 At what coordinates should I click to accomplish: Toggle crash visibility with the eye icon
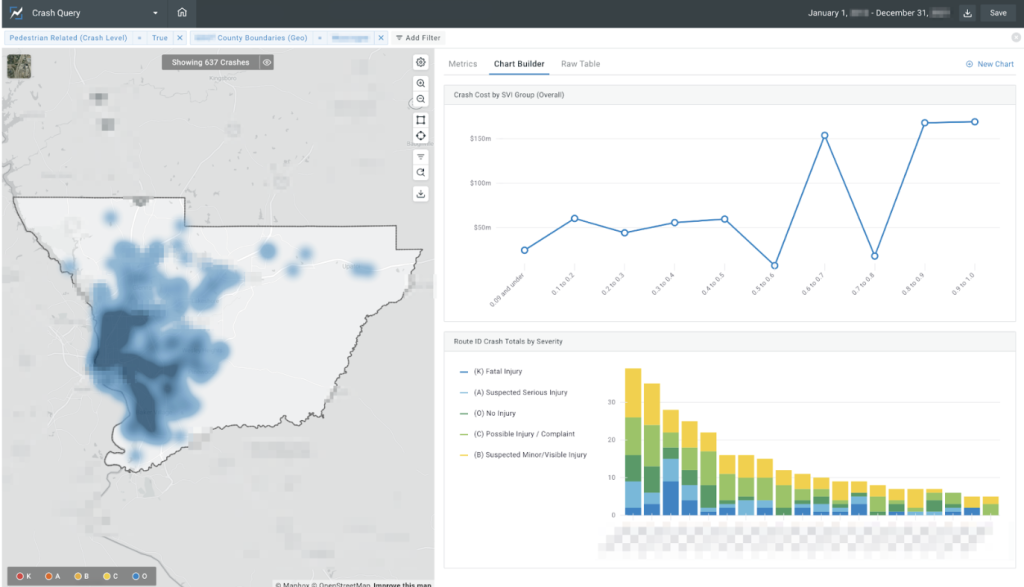click(x=267, y=62)
